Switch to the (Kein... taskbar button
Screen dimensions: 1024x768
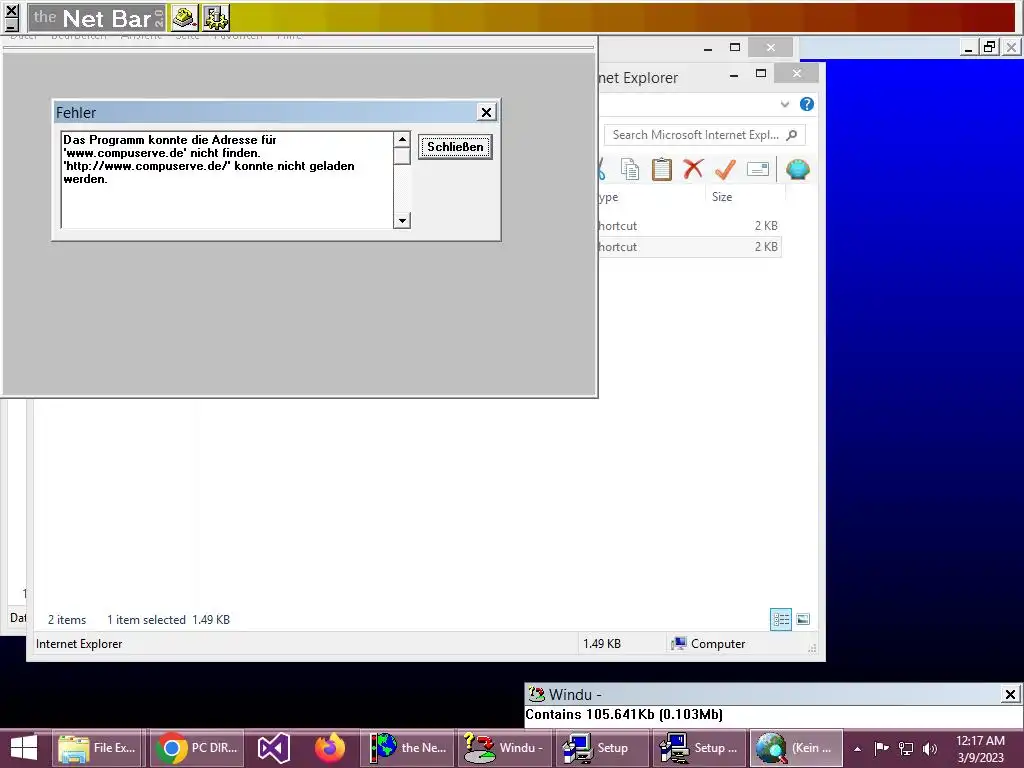pos(795,748)
